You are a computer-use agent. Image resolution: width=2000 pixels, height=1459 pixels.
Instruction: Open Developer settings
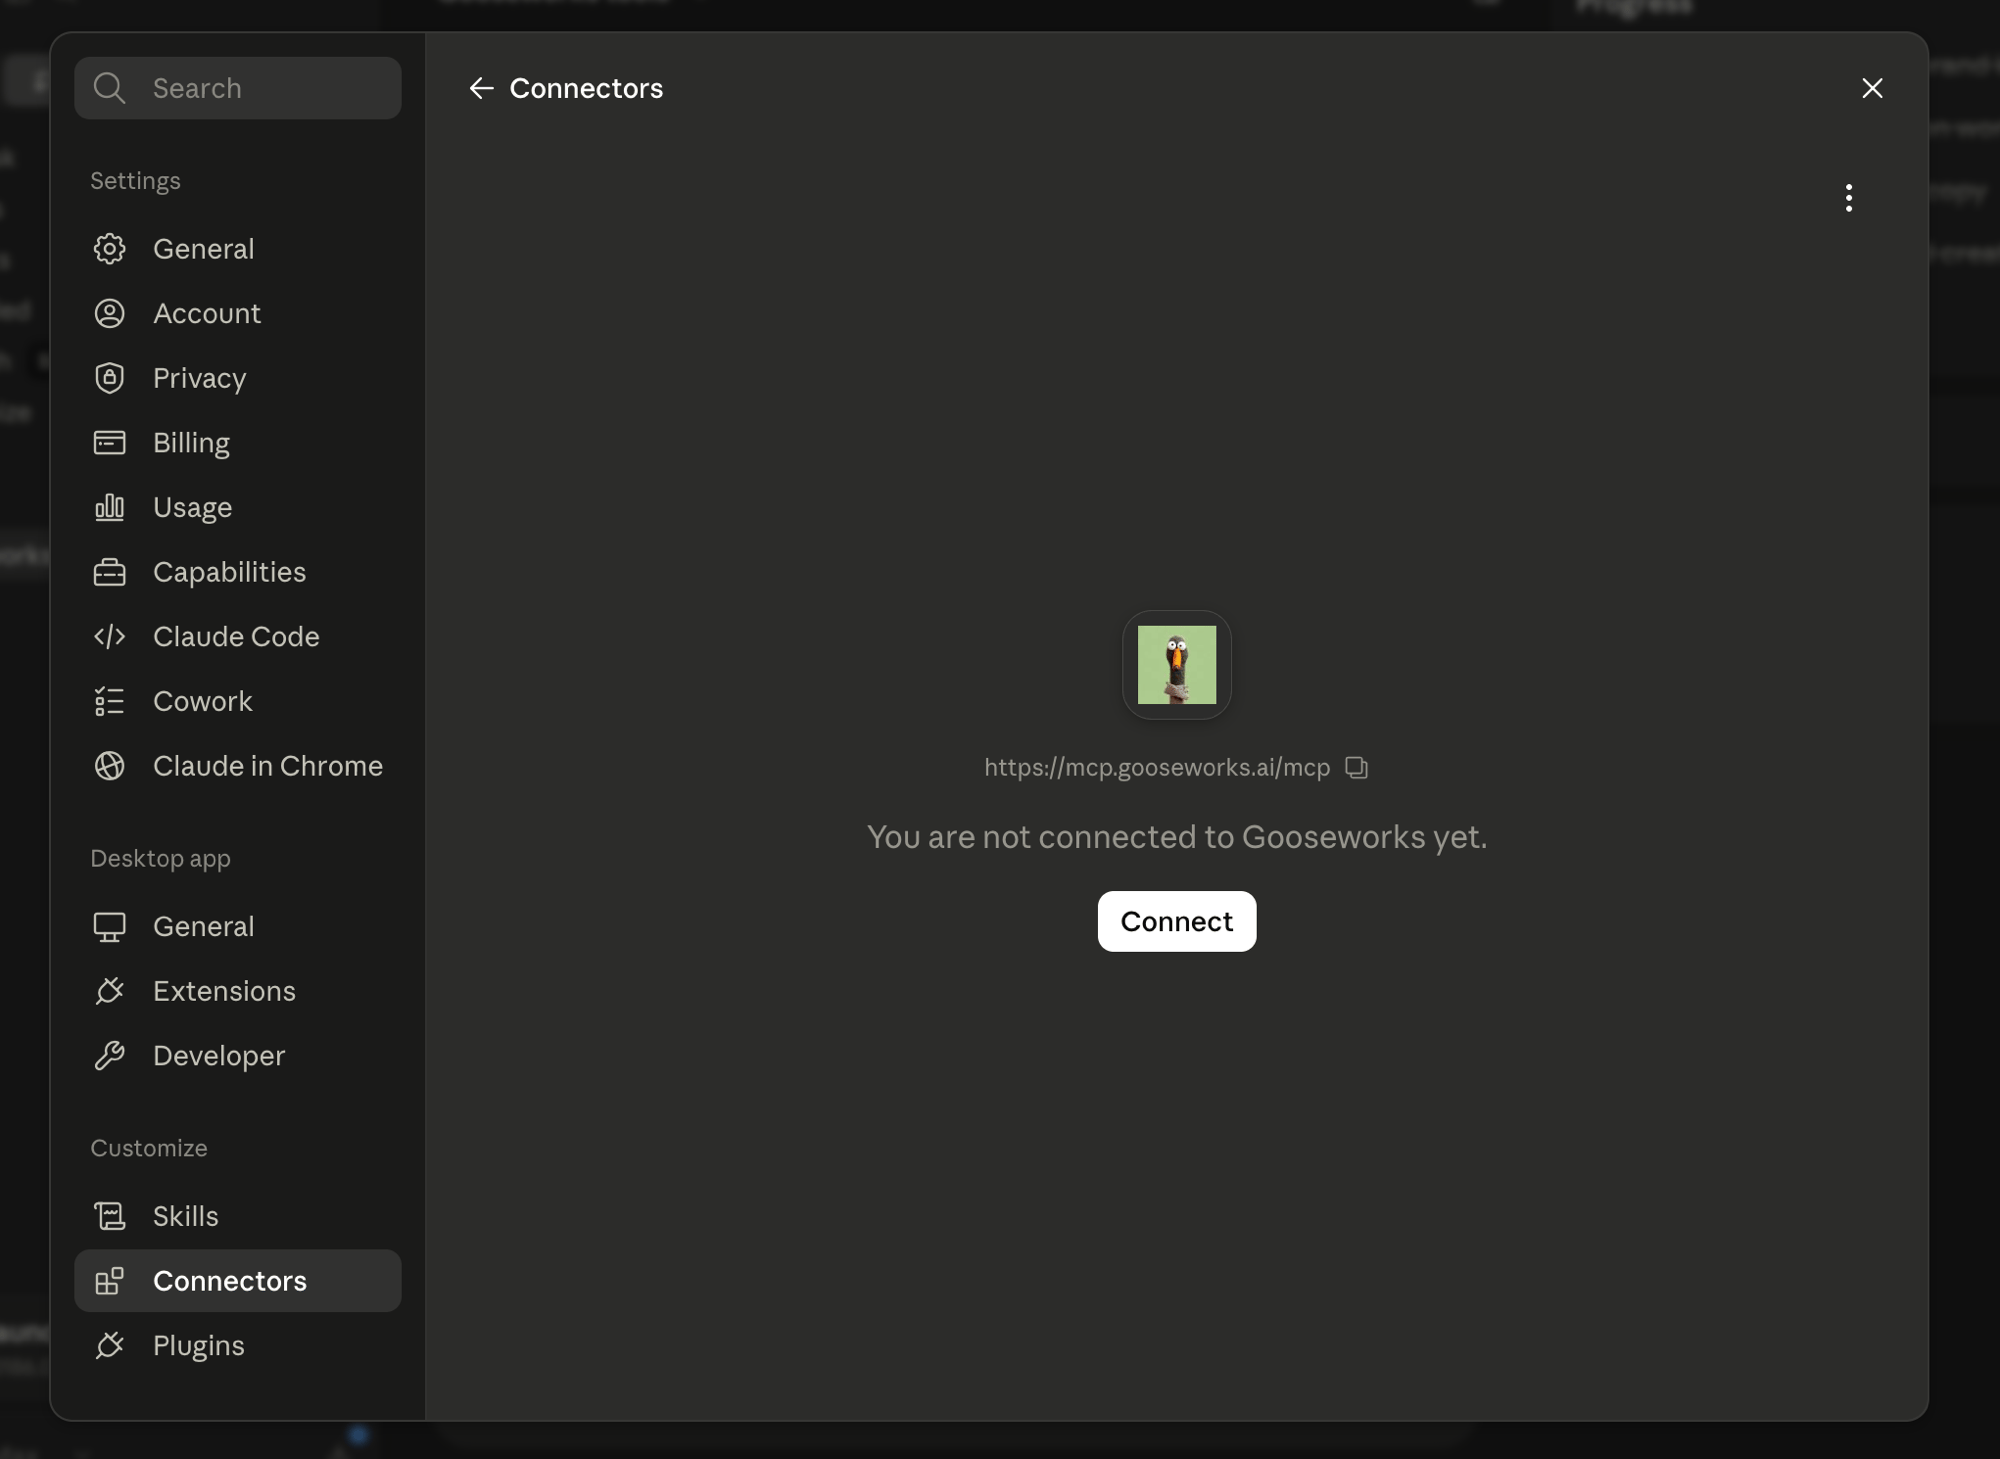pyautogui.click(x=238, y=1056)
